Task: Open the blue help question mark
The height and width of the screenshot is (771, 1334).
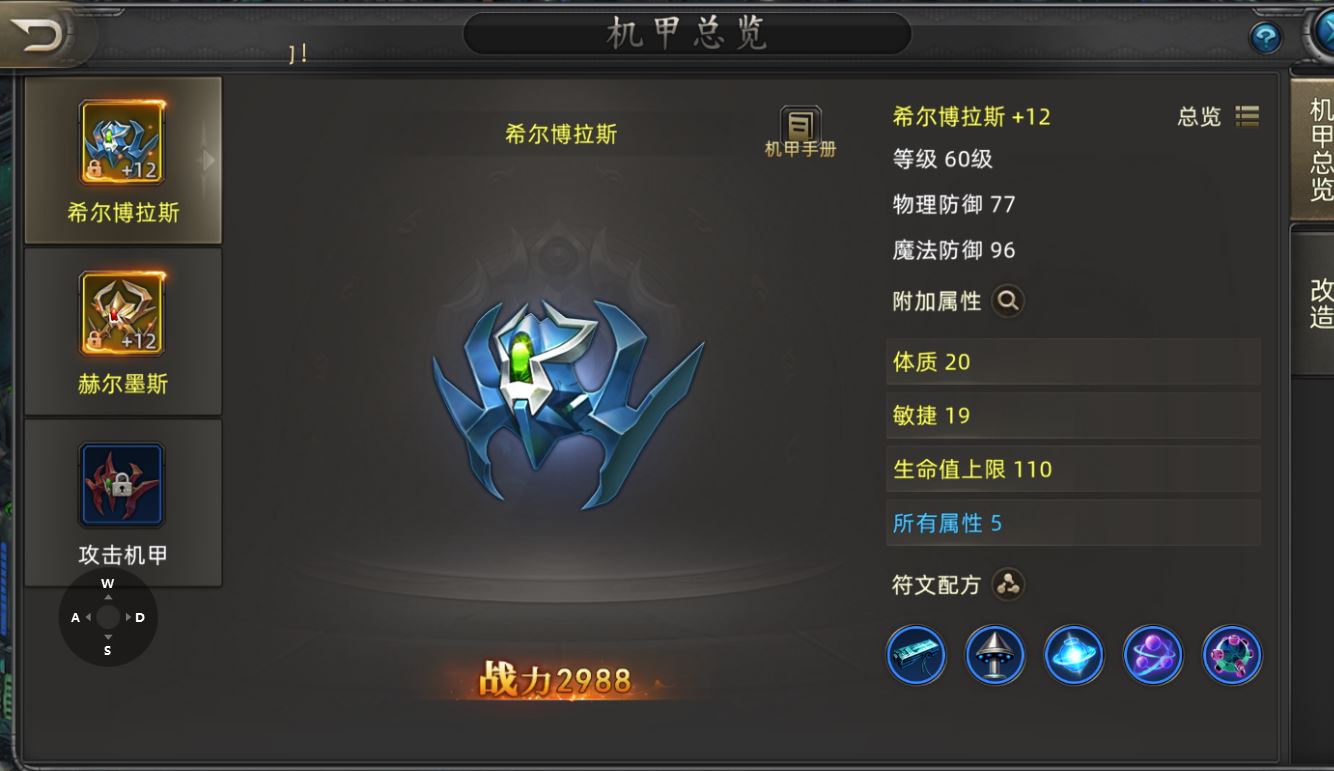Action: [1265, 38]
